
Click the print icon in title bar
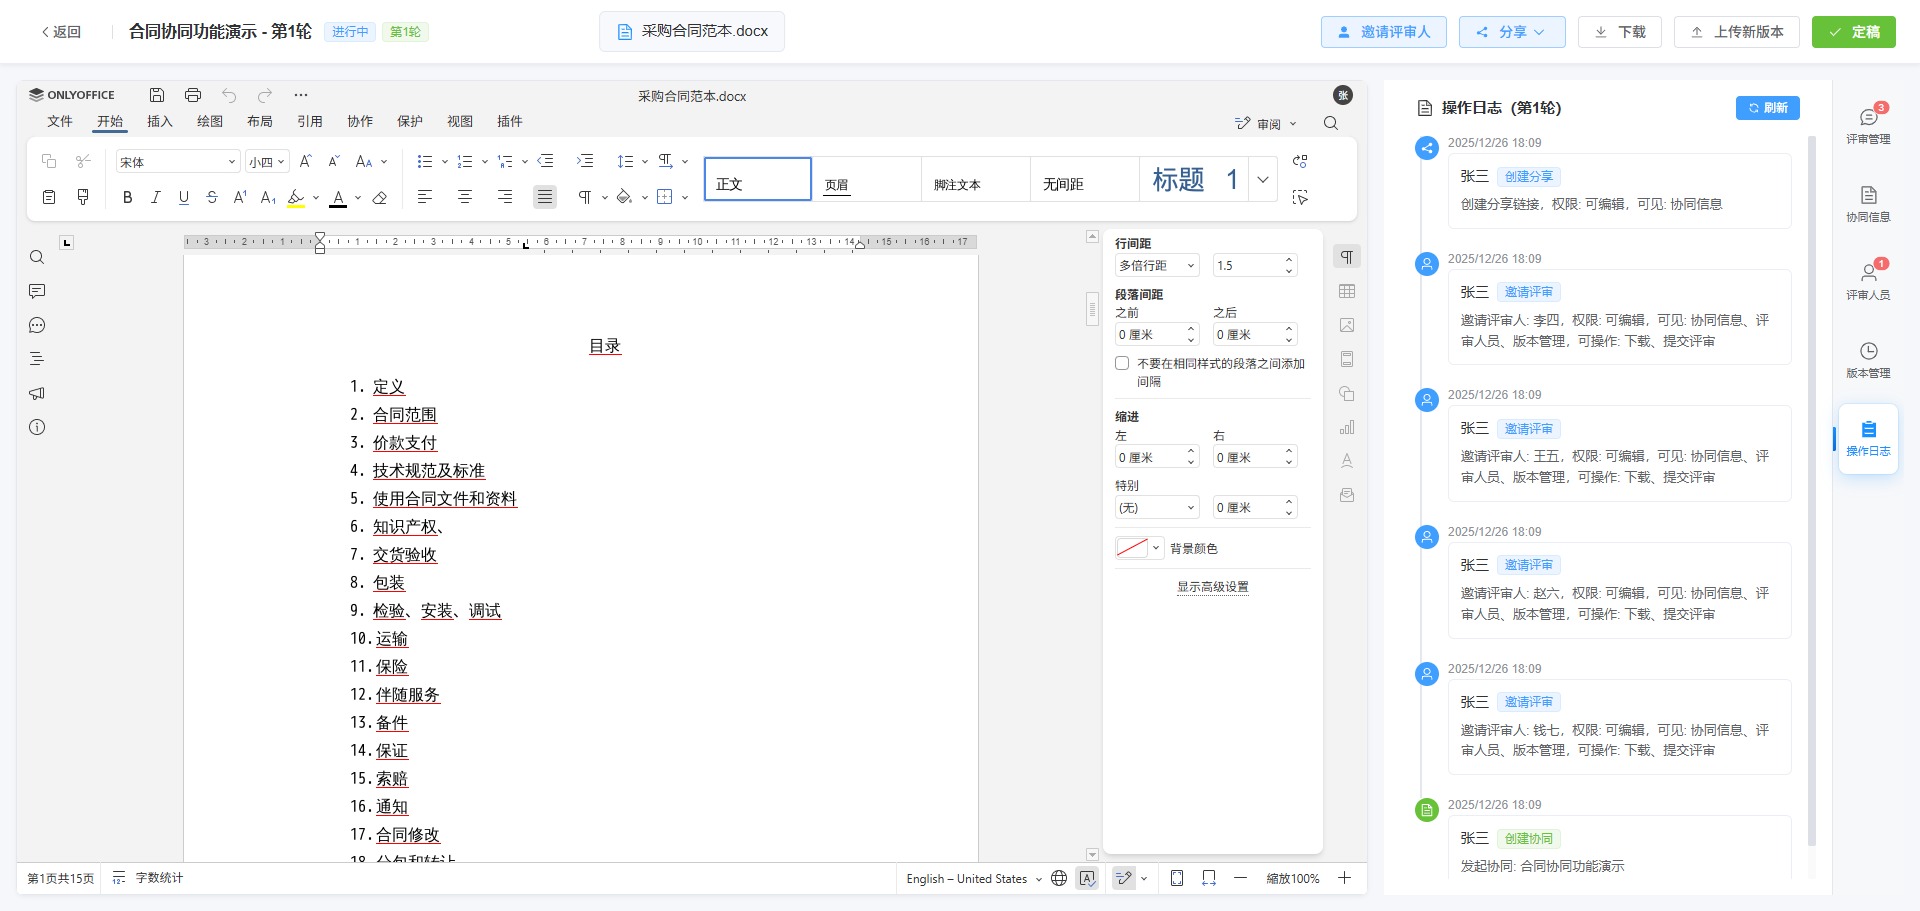[193, 95]
